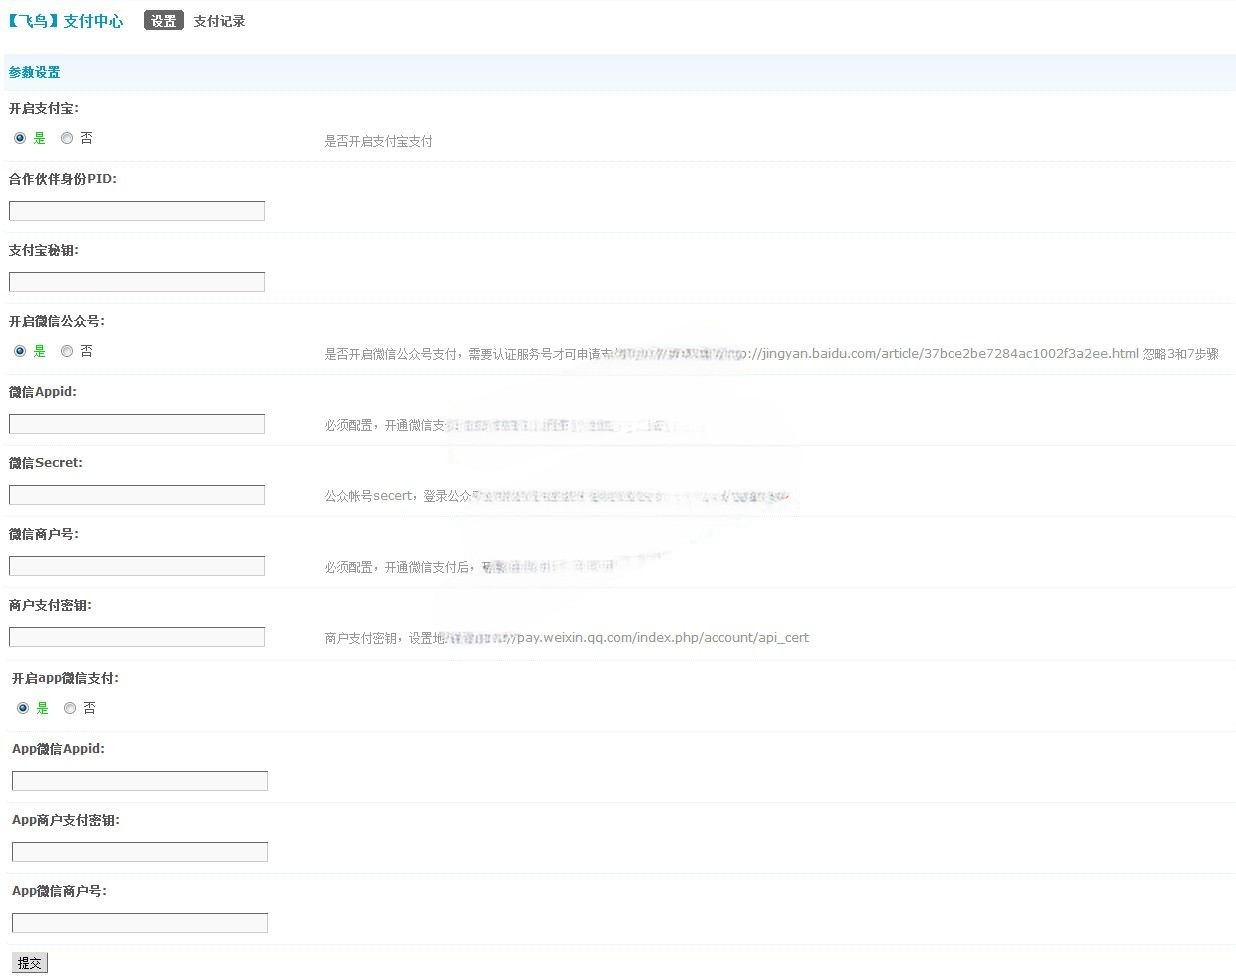Focus the App商户支付密钥 text box
This screenshot has width=1236, height=978.
click(140, 852)
